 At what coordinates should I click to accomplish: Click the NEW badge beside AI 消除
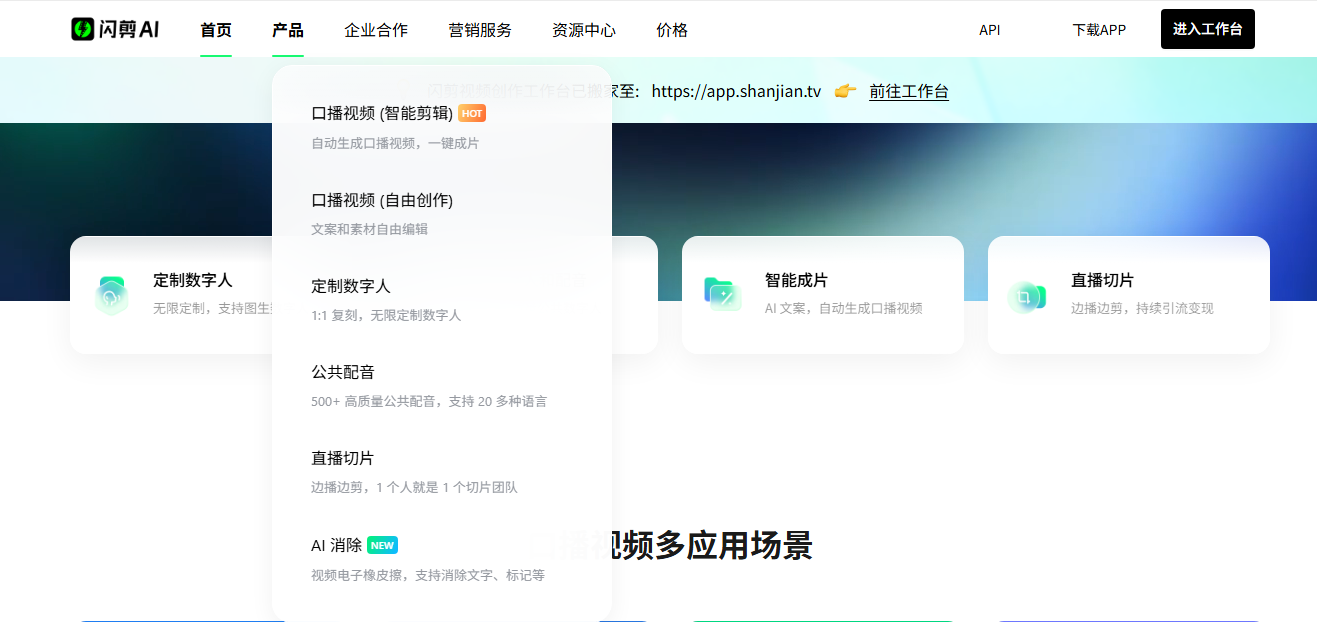click(382, 545)
